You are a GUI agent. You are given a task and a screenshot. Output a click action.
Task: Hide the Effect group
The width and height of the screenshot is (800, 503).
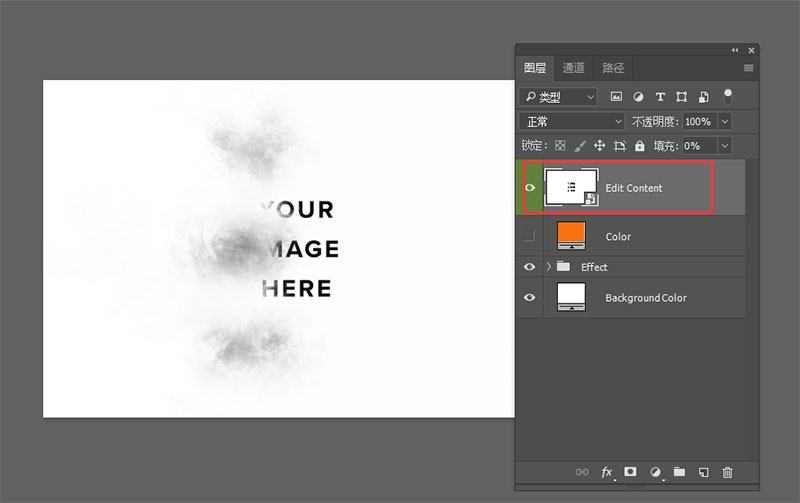coord(530,267)
